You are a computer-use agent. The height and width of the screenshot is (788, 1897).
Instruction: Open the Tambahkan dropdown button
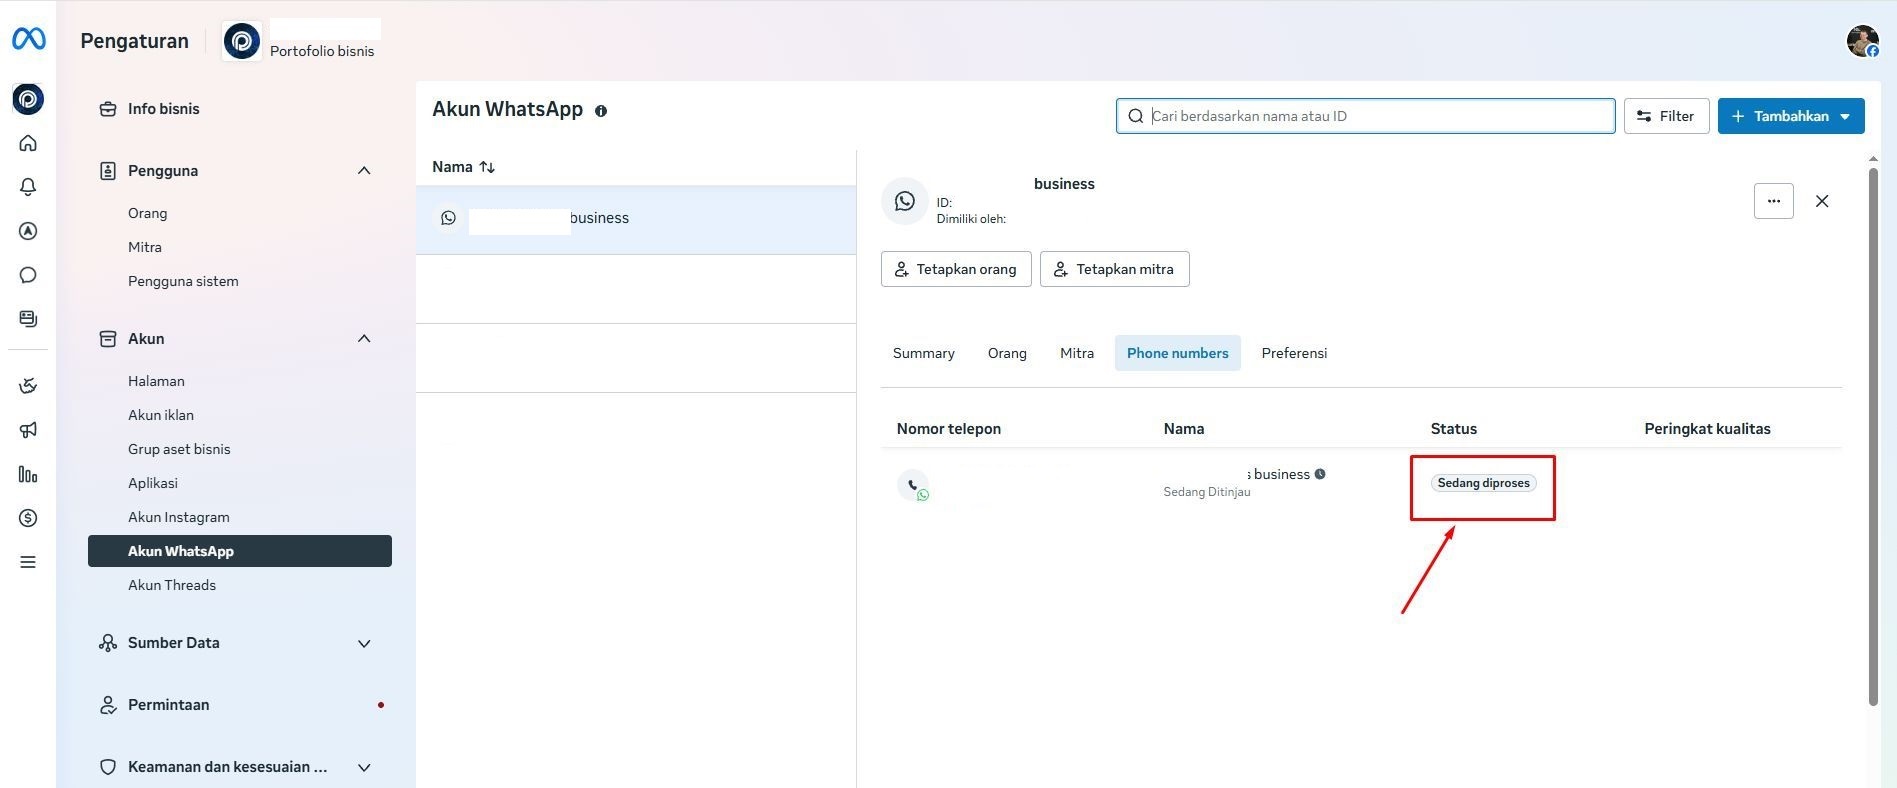coord(1791,116)
